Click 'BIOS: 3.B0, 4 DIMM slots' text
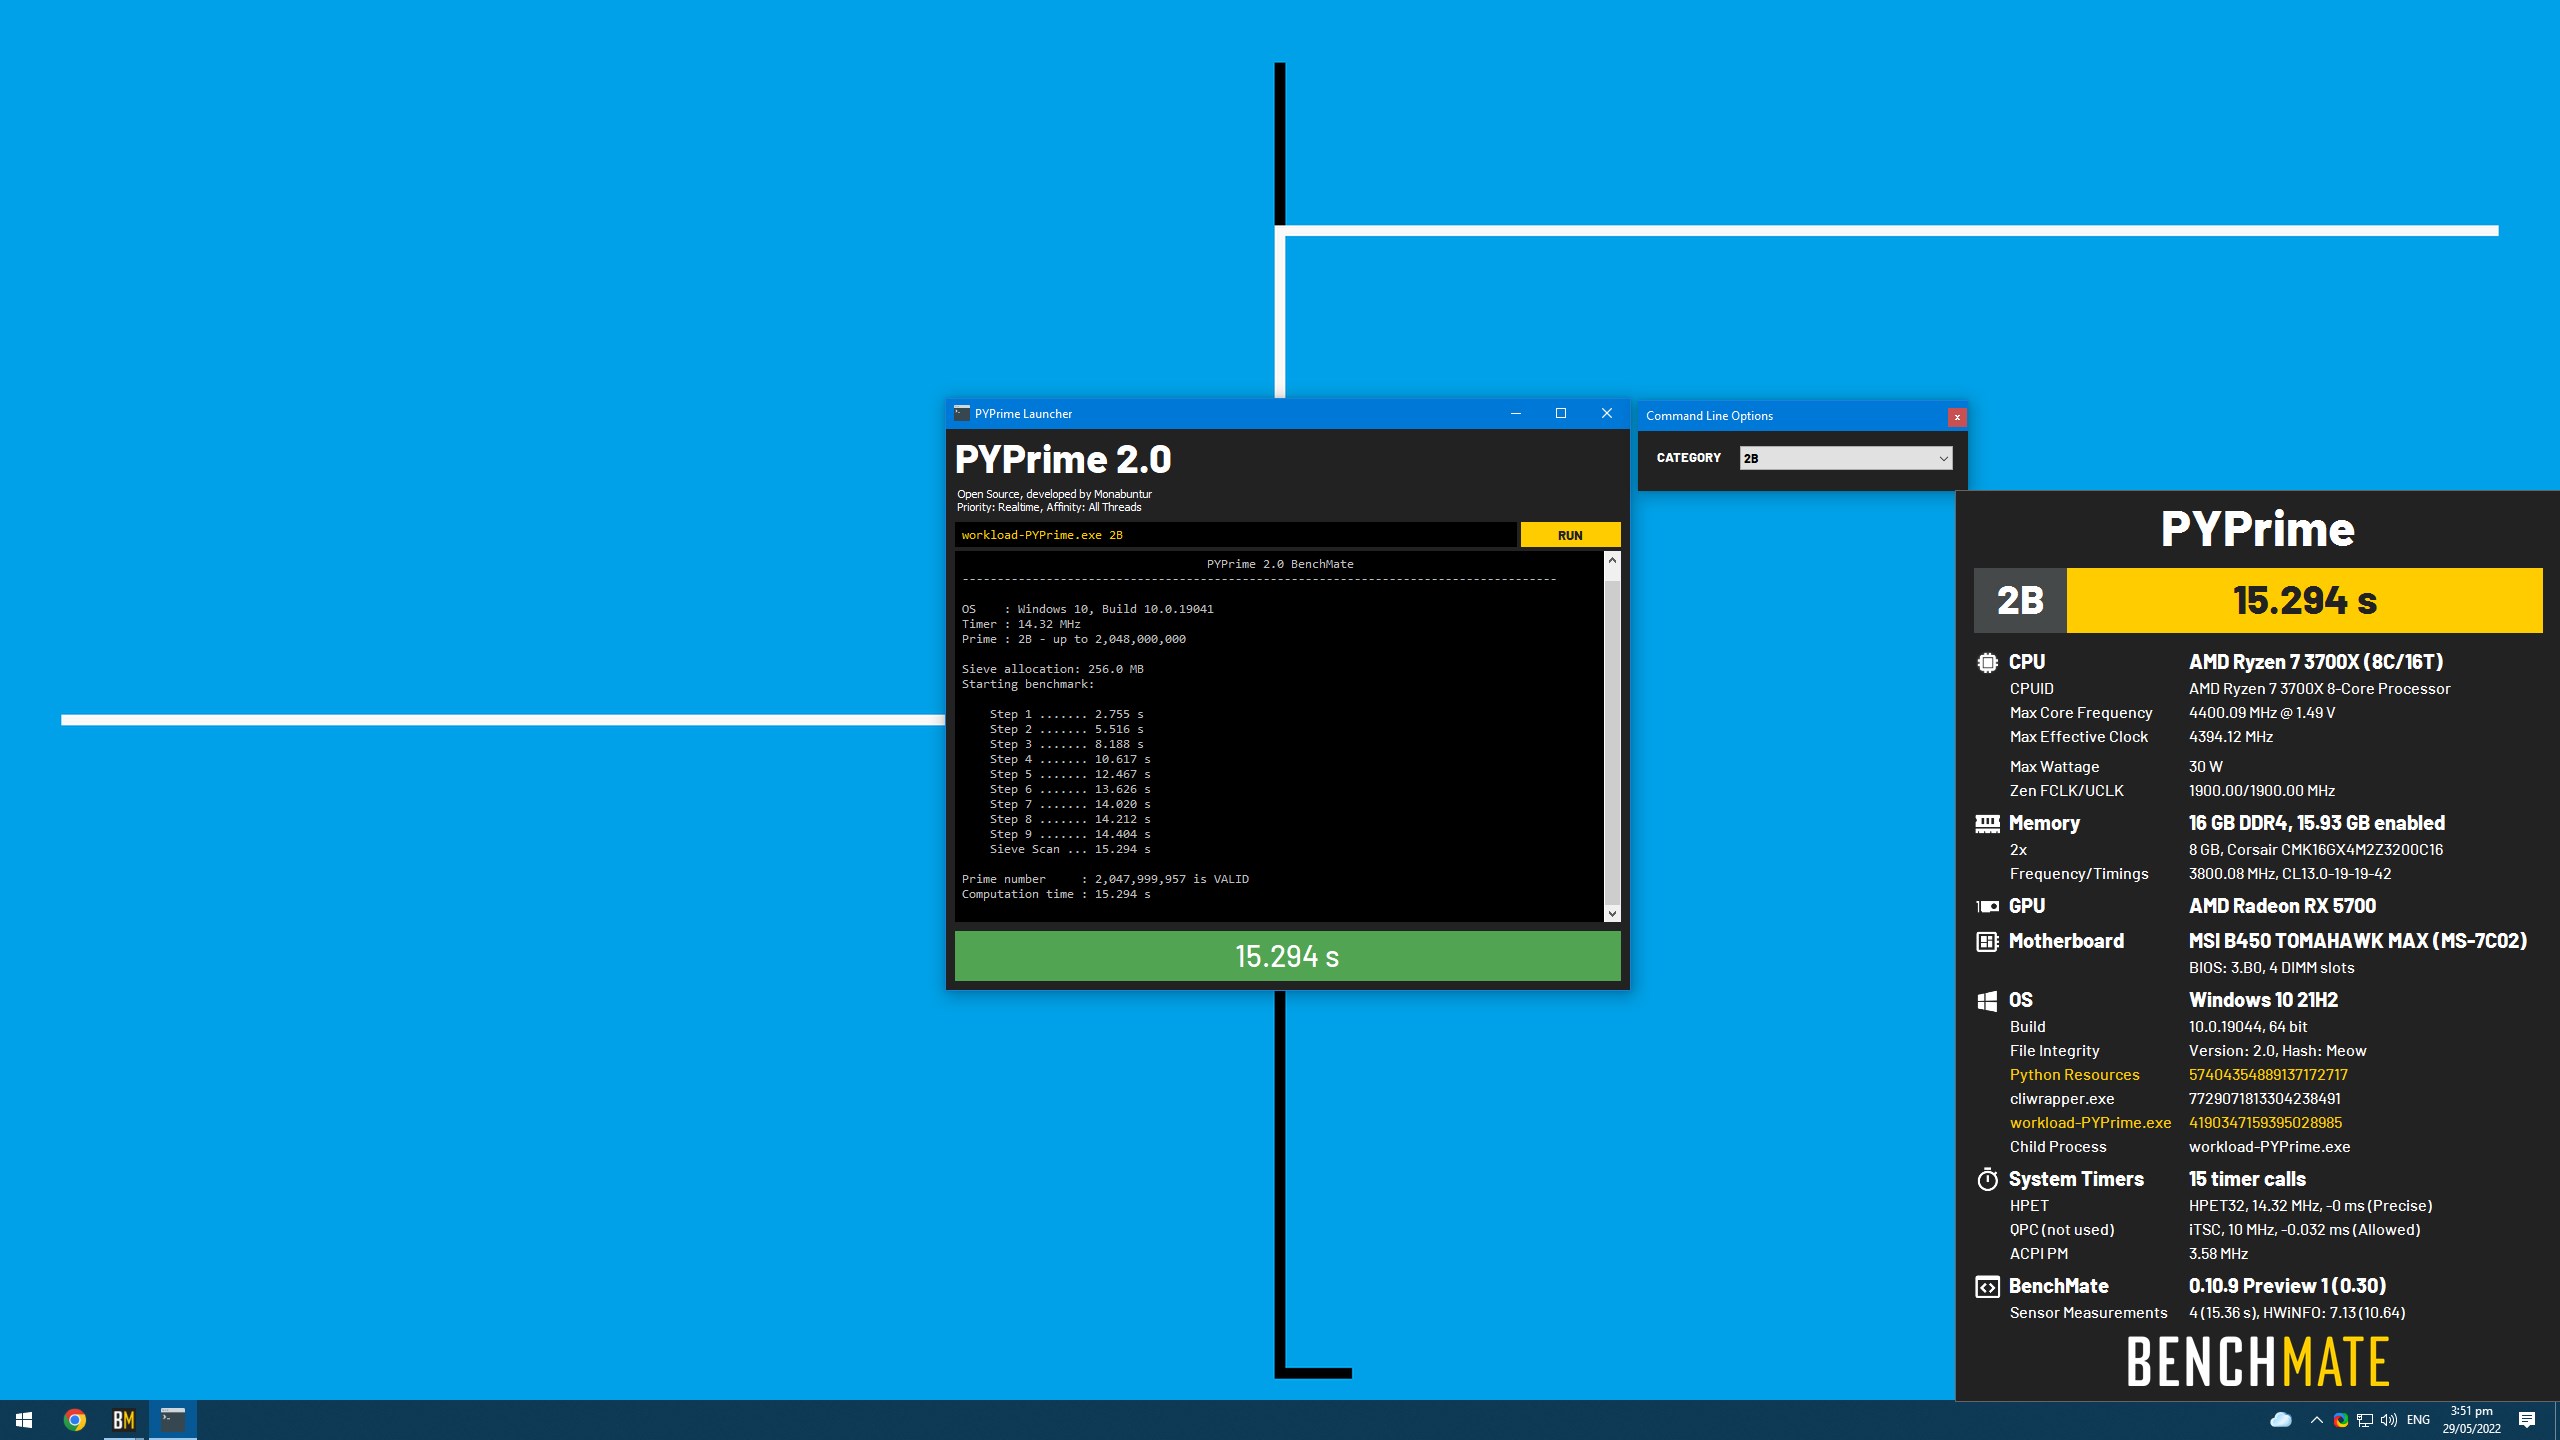2560x1440 pixels. point(2271,968)
